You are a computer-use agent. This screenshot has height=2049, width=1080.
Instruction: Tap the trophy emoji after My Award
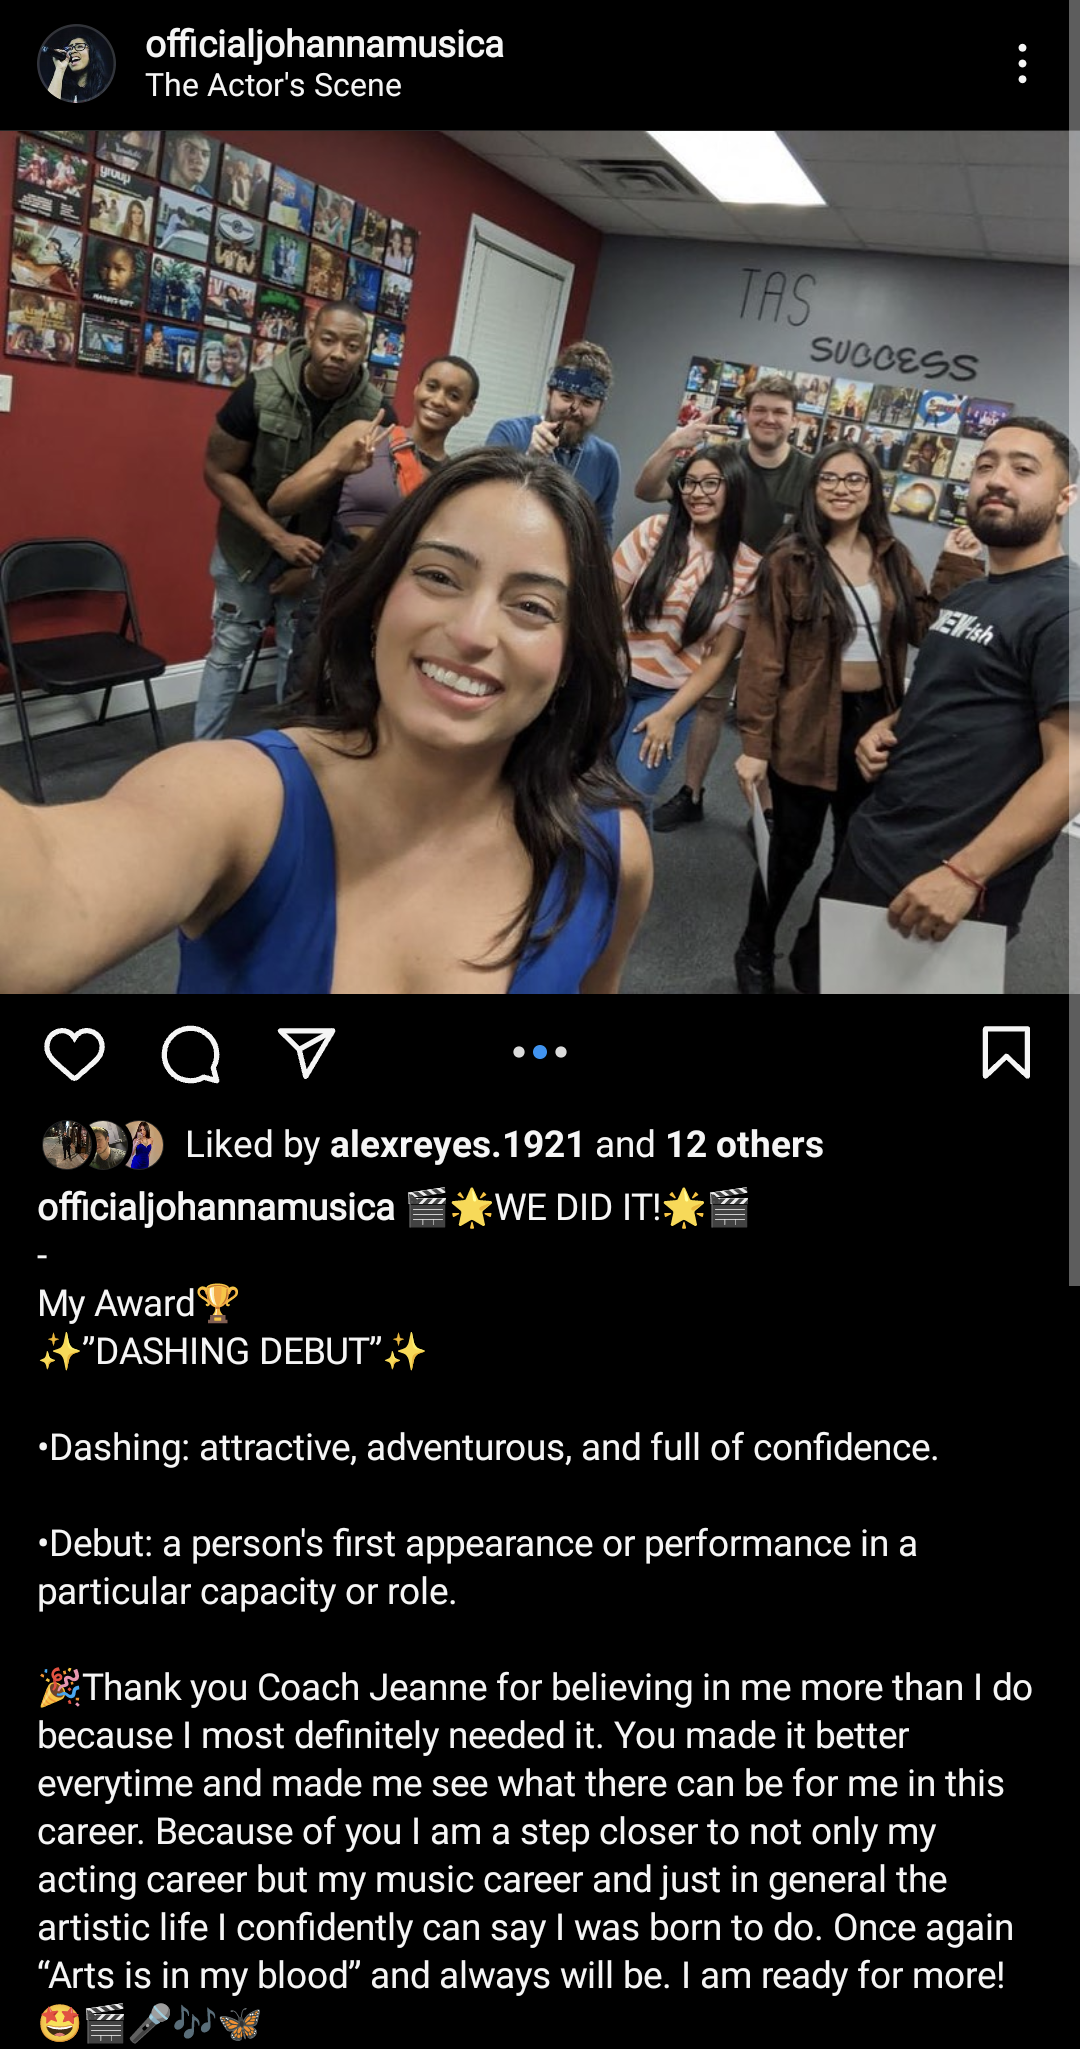pyautogui.click(x=218, y=1303)
